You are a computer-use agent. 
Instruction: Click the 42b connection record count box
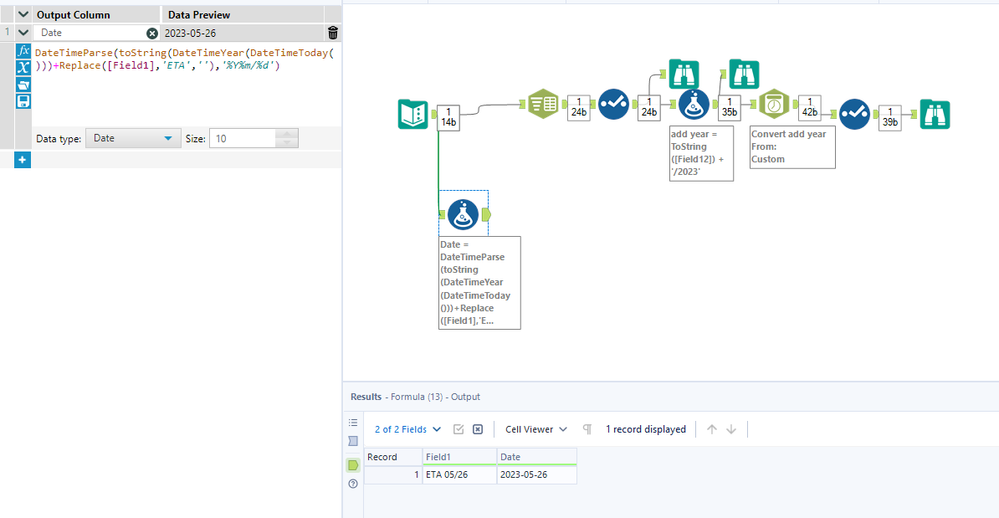click(x=810, y=107)
